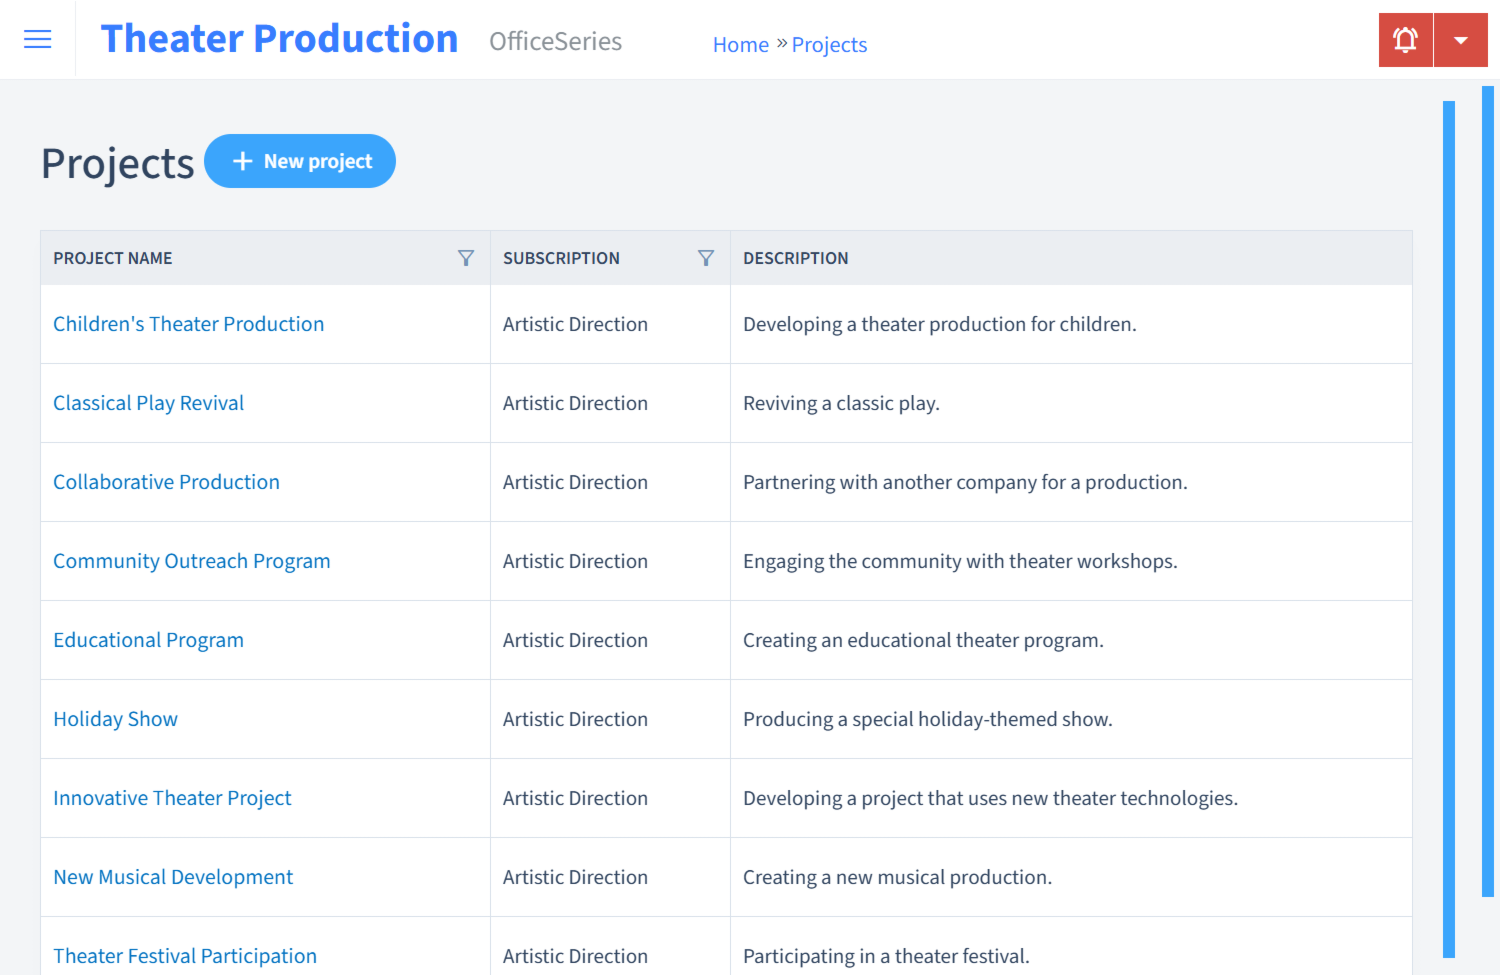Image resolution: width=1500 pixels, height=975 pixels.
Task: Open the Community Outreach Program project
Action: click(x=191, y=561)
